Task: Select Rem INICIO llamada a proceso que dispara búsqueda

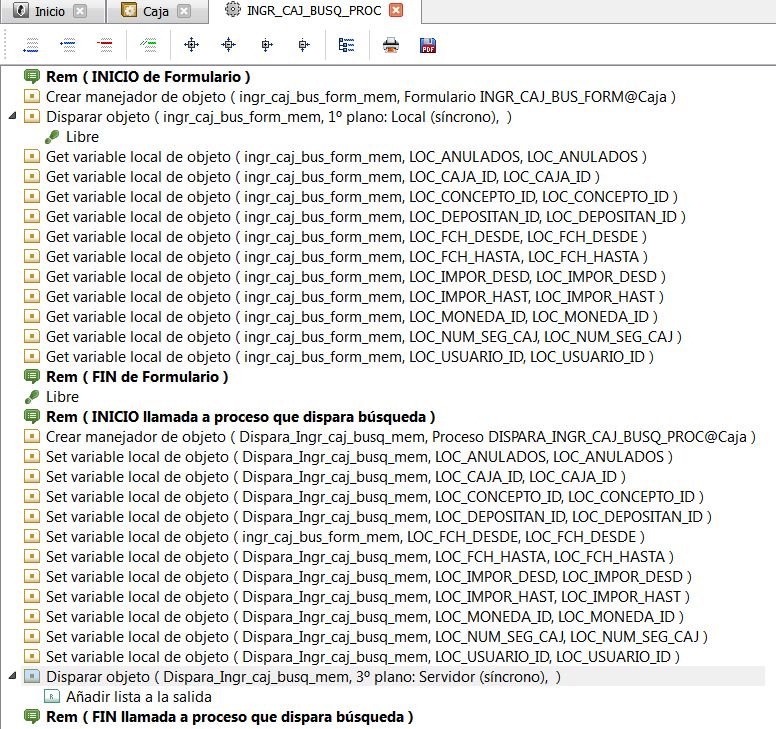Action: pyautogui.click(x=241, y=417)
